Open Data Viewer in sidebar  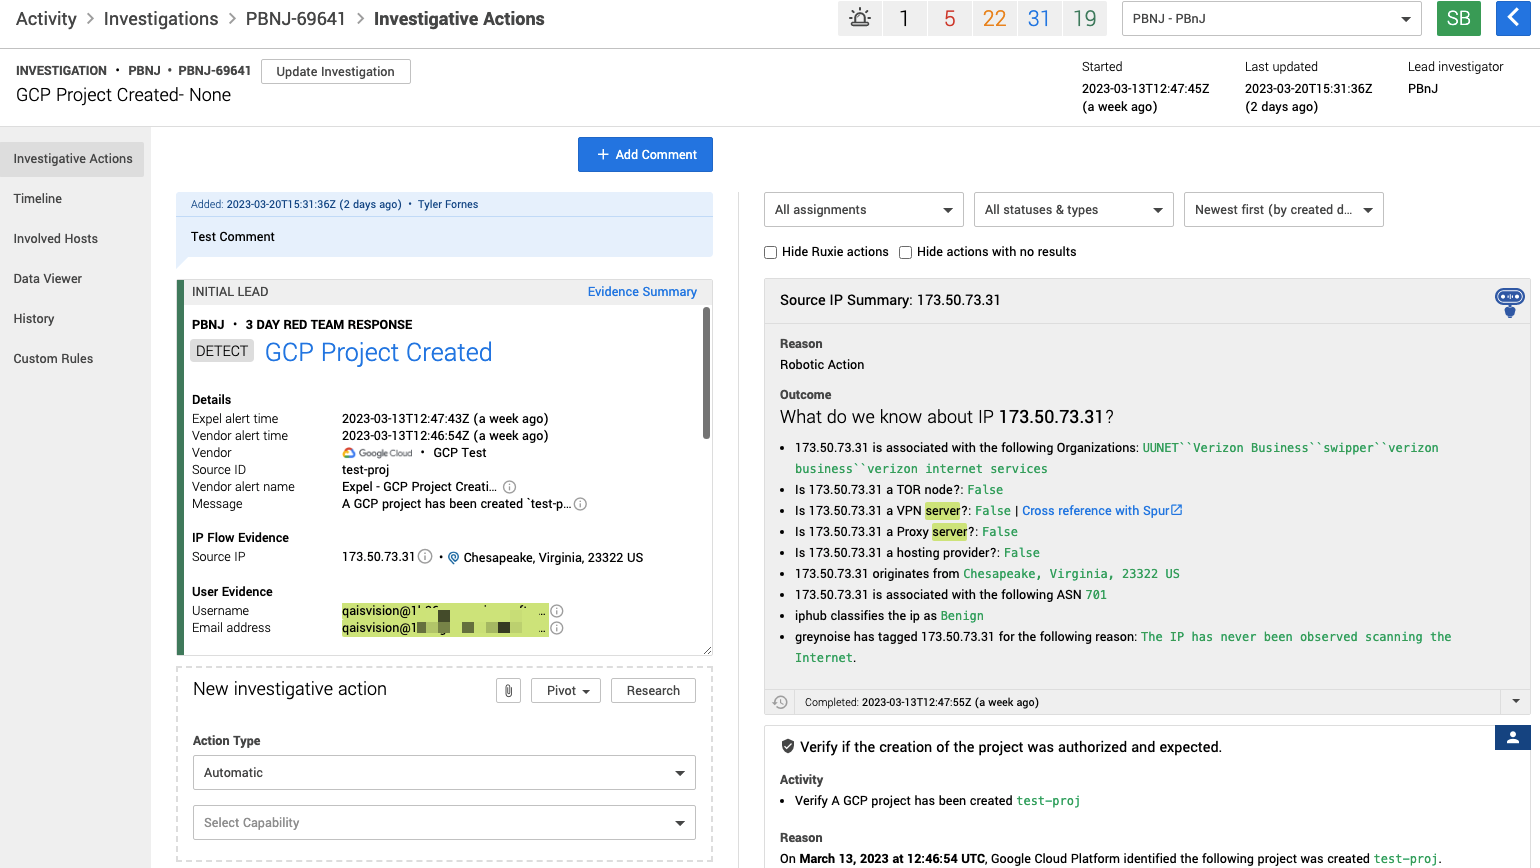[x=48, y=279]
